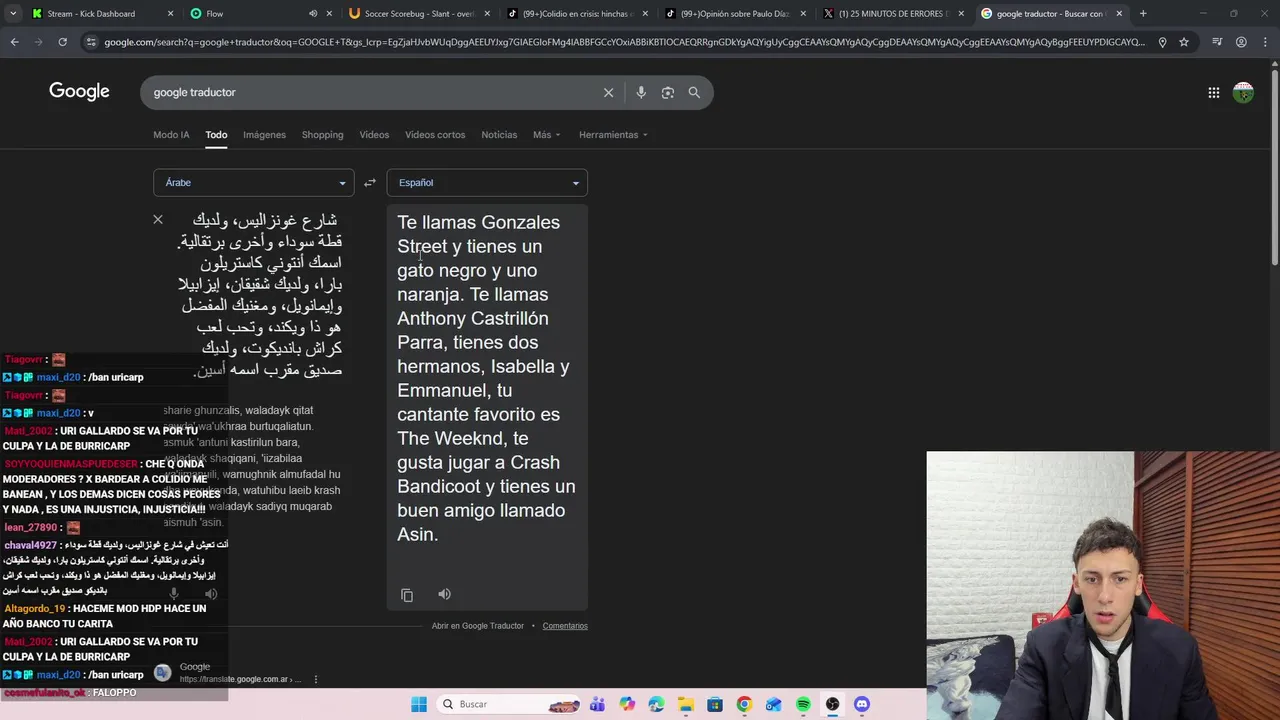Open Chrome profile icon in toolbar
The image size is (1280, 720).
coord(1241,42)
